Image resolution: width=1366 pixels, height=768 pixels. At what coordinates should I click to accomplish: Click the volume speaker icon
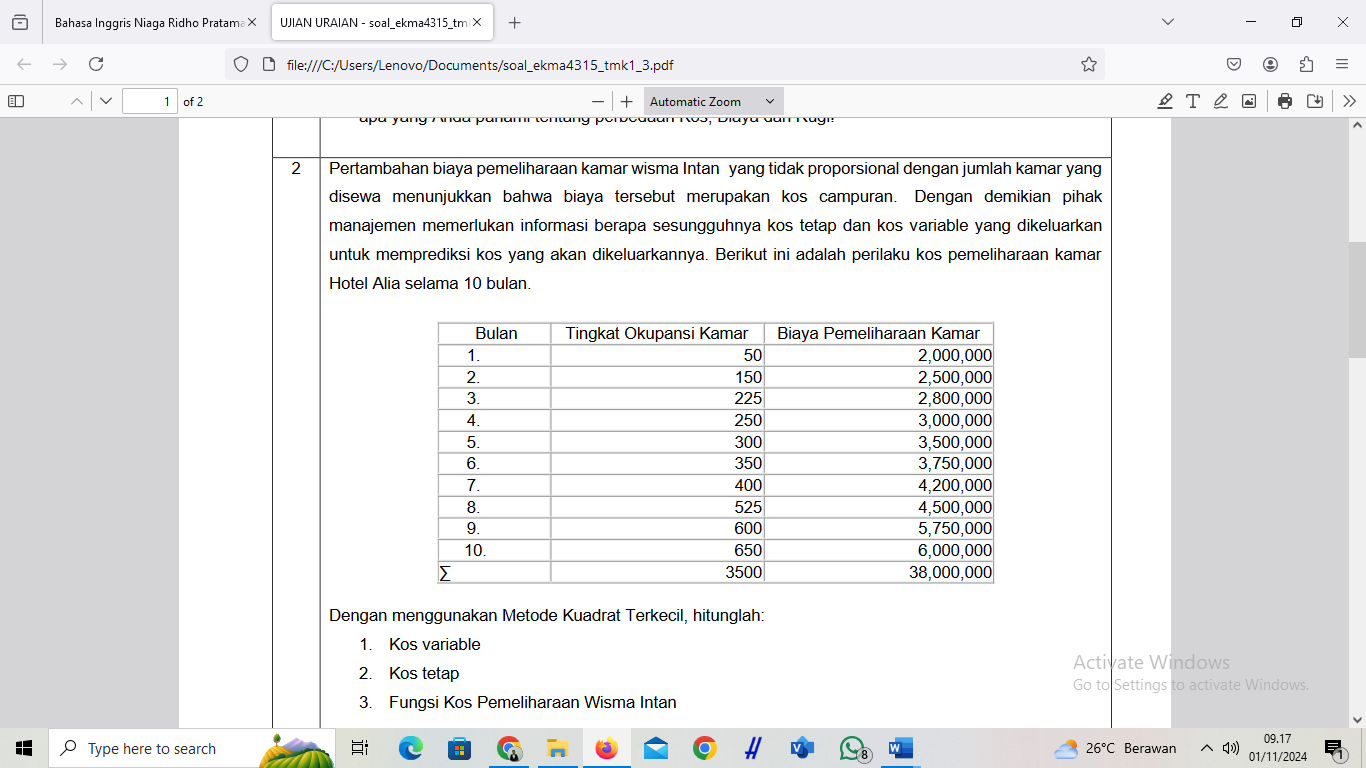pos(1231,748)
